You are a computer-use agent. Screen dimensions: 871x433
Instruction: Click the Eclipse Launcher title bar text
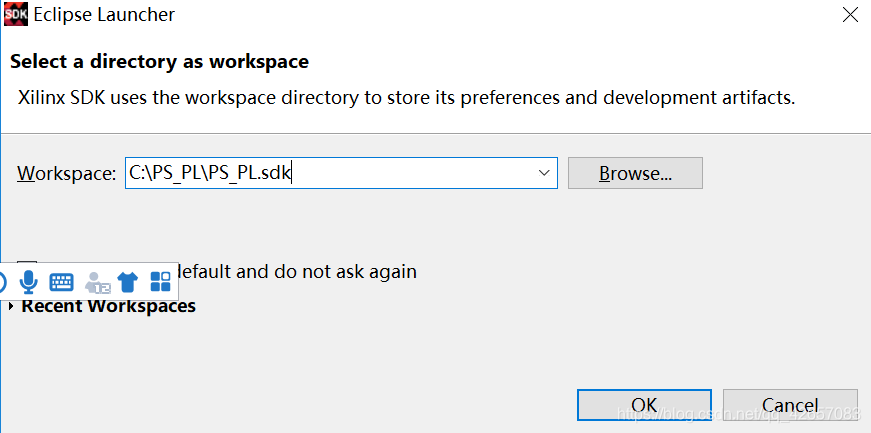[104, 15]
